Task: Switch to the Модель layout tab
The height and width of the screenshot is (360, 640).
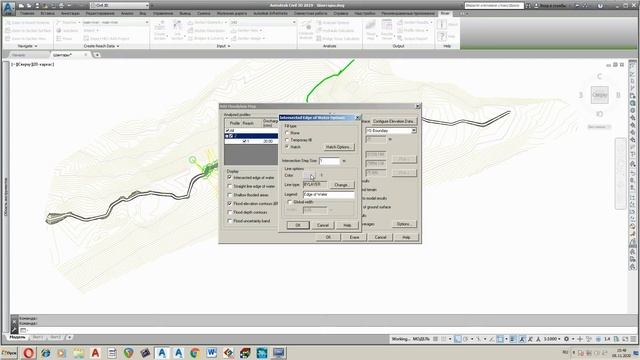Action: click(x=18, y=338)
